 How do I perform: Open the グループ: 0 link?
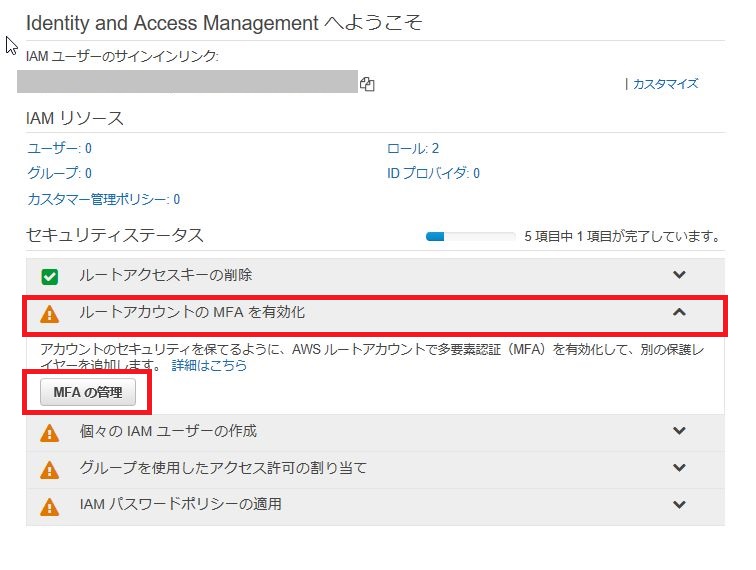click(x=60, y=173)
